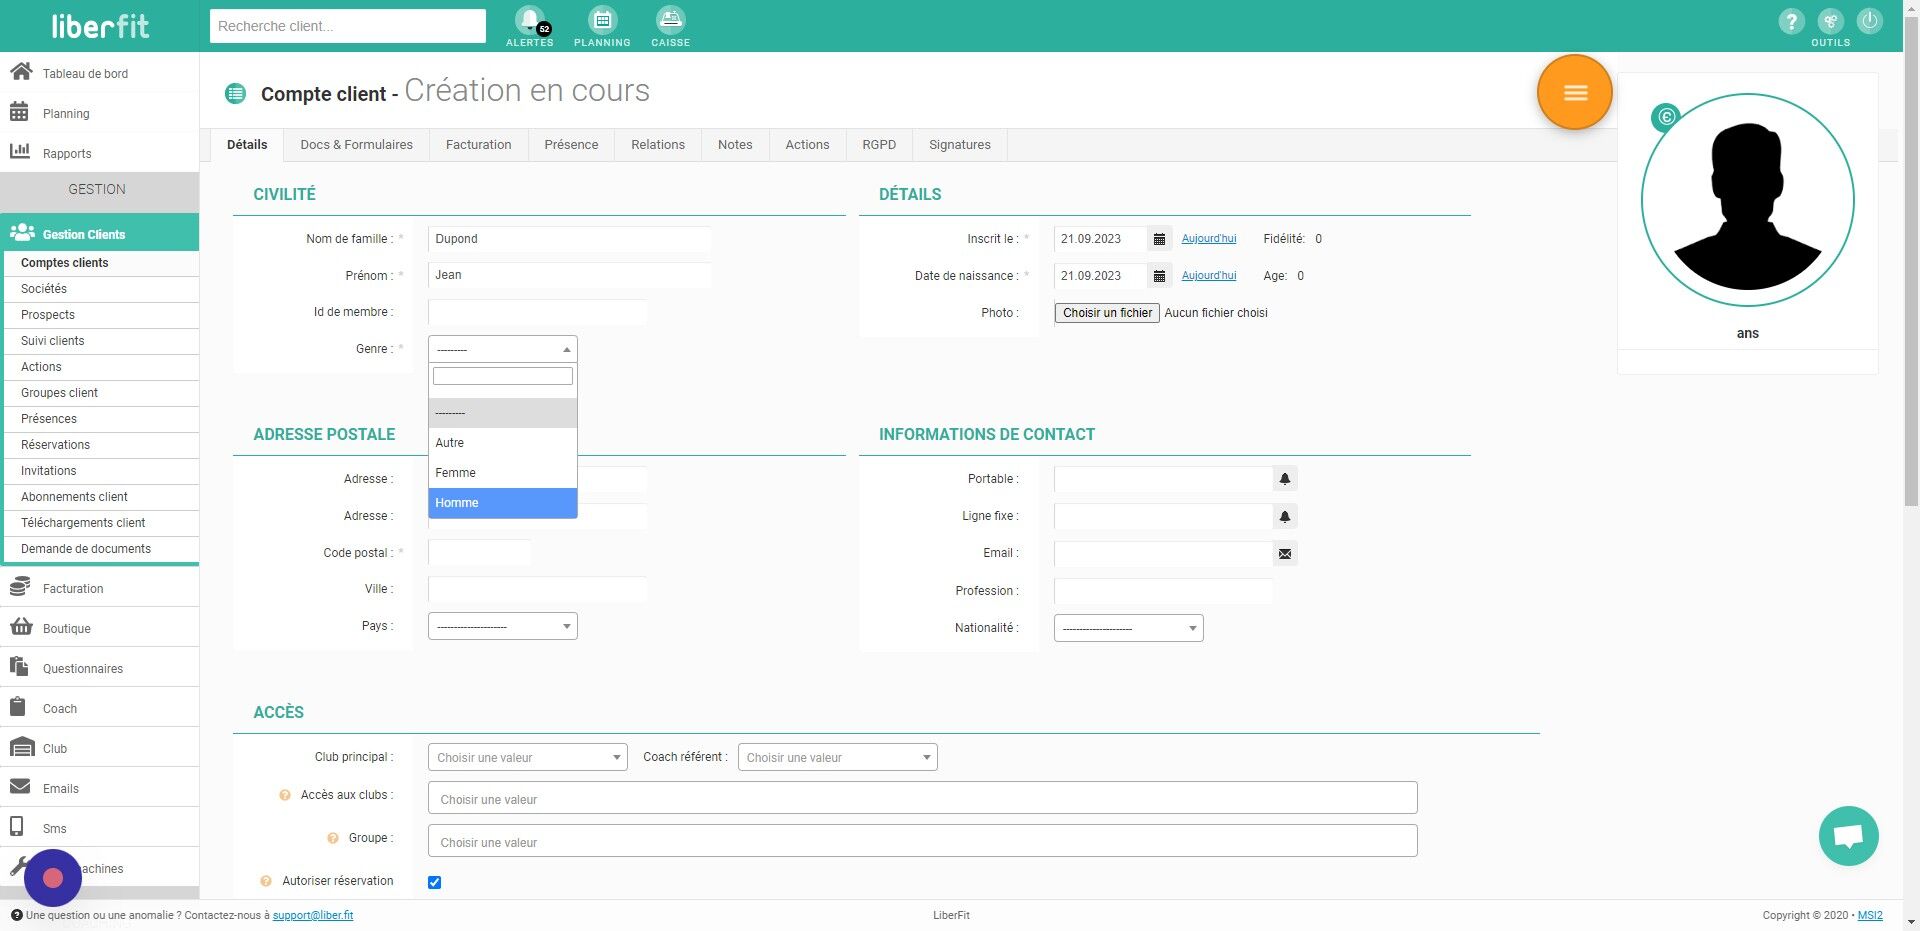The height and width of the screenshot is (931, 1920).
Task: Open the Outils tools icon
Action: point(1830,21)
